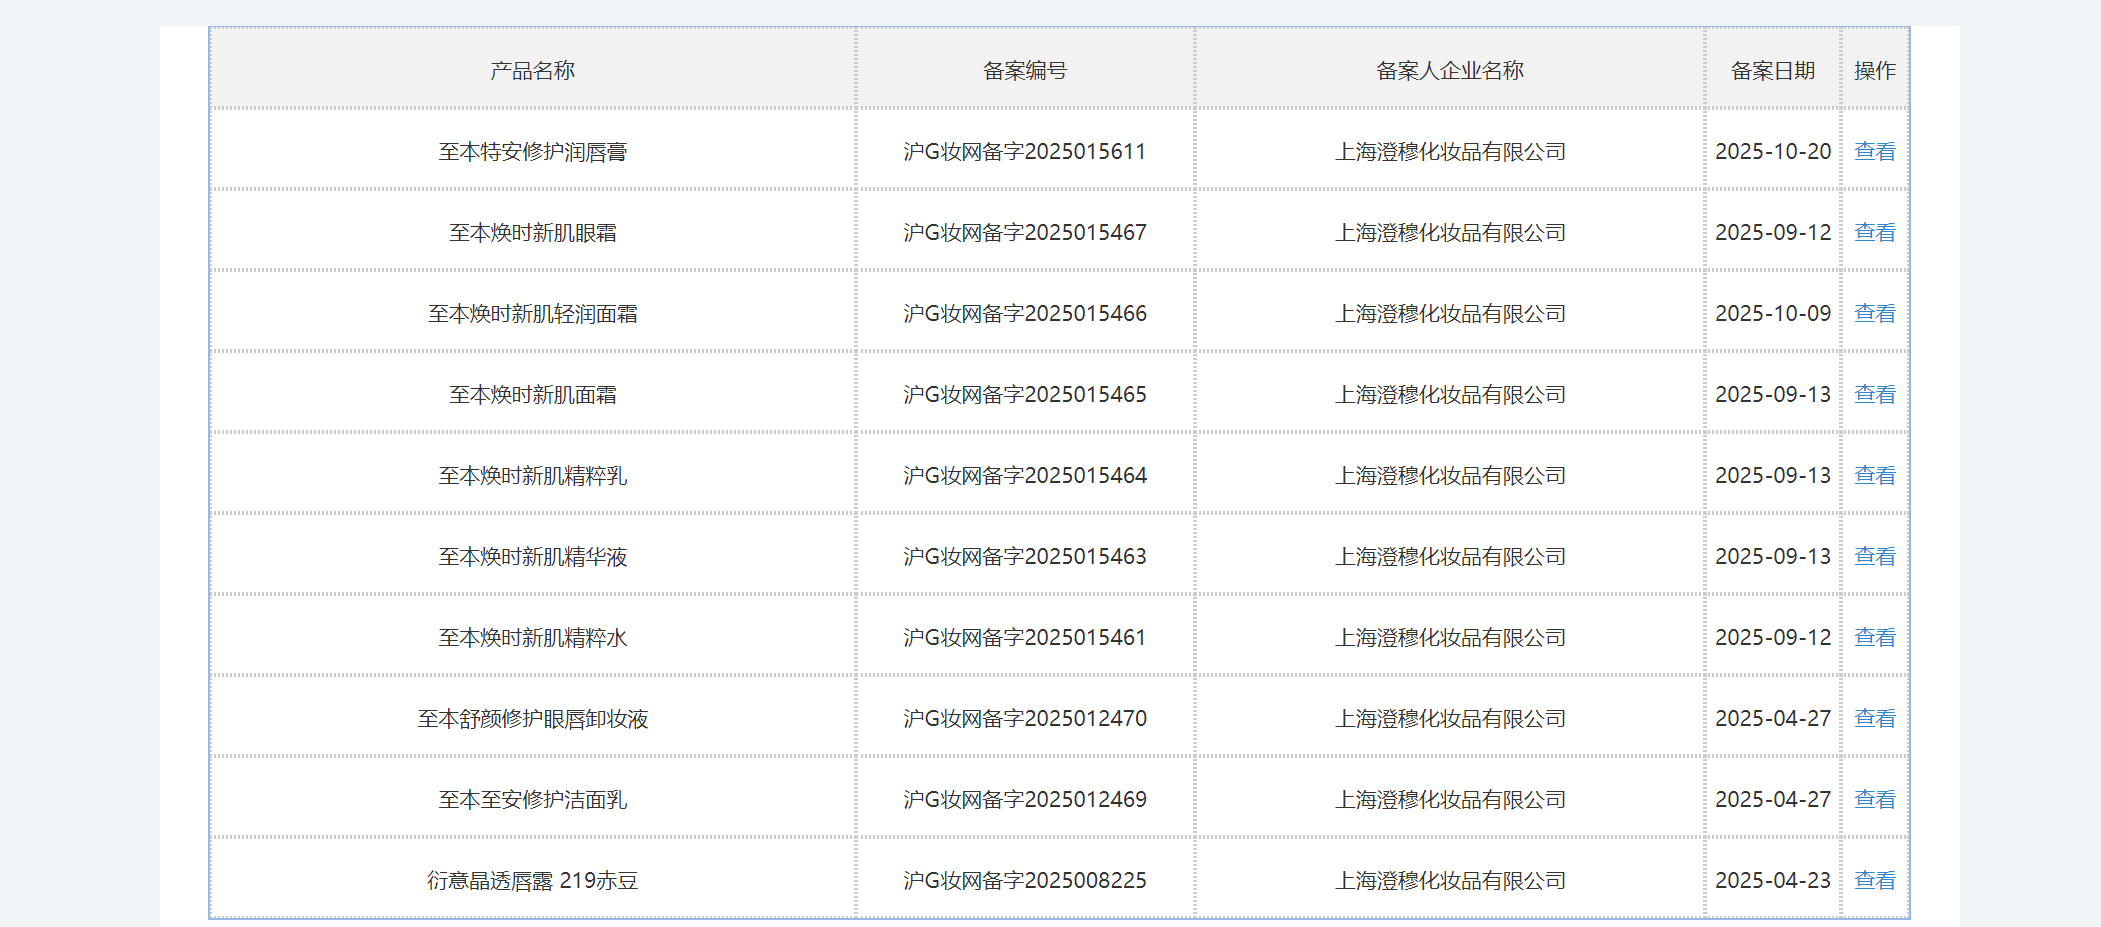Select record number 沪G妆网备字2025015611
The image size is (2101, 927).
pos(1024,151)
